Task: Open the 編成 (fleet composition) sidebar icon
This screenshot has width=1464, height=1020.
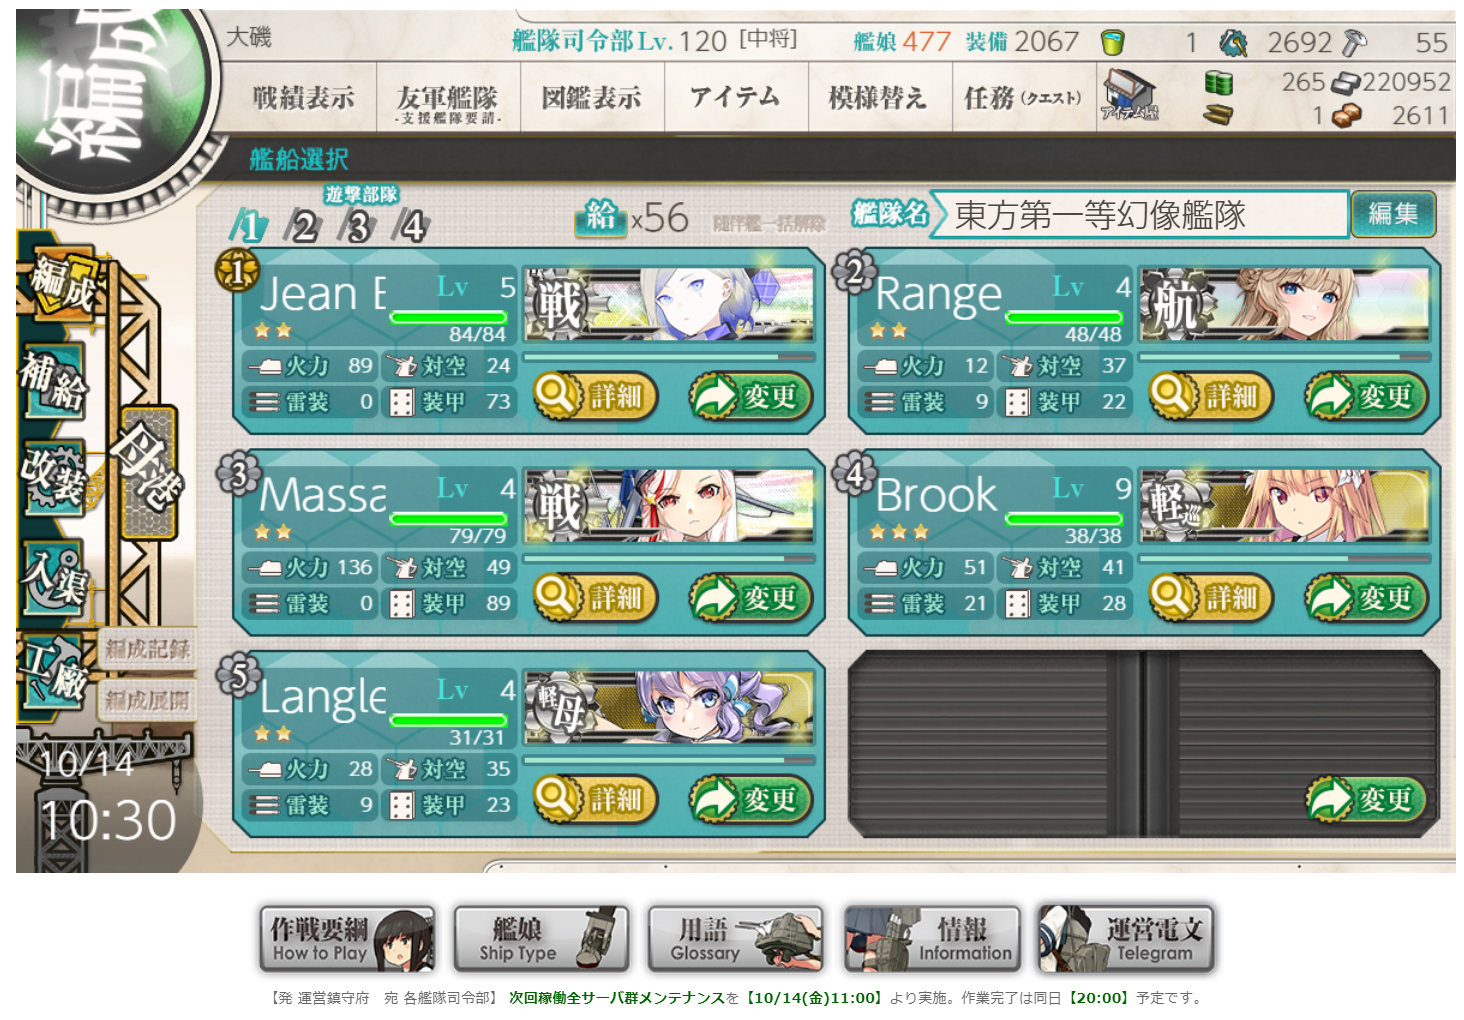Action: click(x=62, y=284)
